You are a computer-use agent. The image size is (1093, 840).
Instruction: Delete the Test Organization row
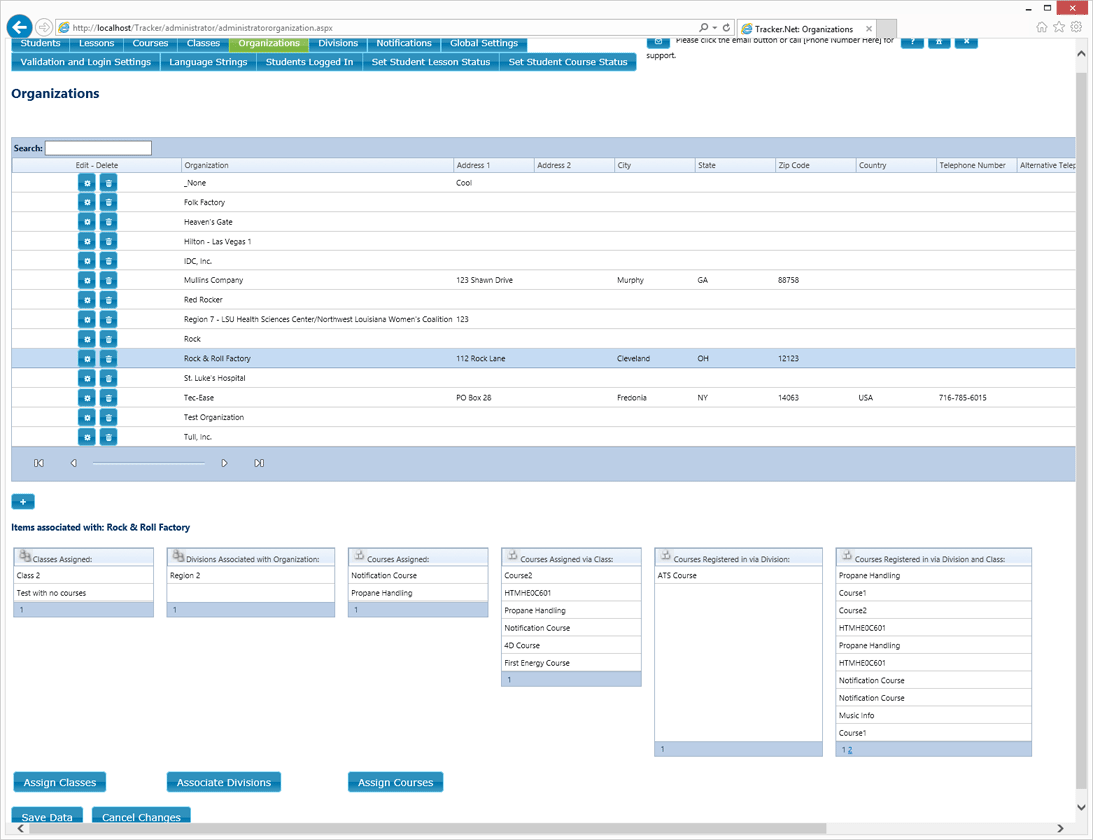tap(108, 417)
